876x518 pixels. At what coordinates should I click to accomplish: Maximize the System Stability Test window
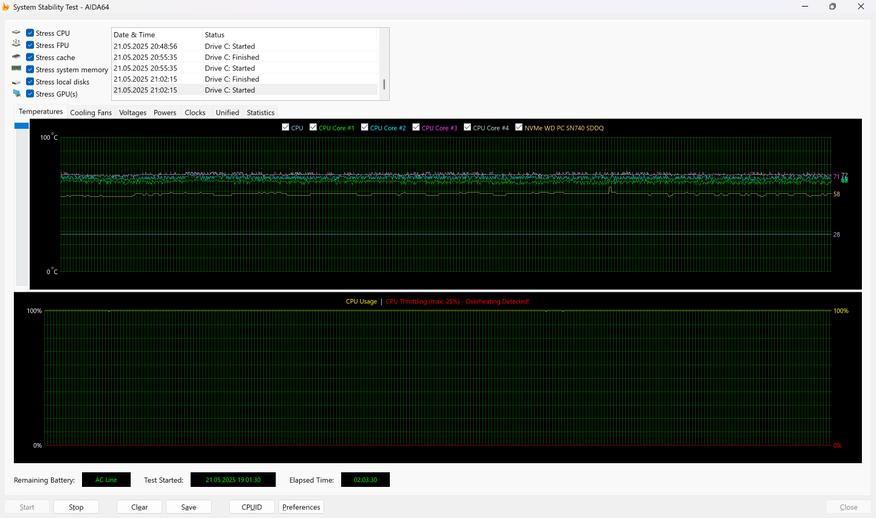click(832, 6)
